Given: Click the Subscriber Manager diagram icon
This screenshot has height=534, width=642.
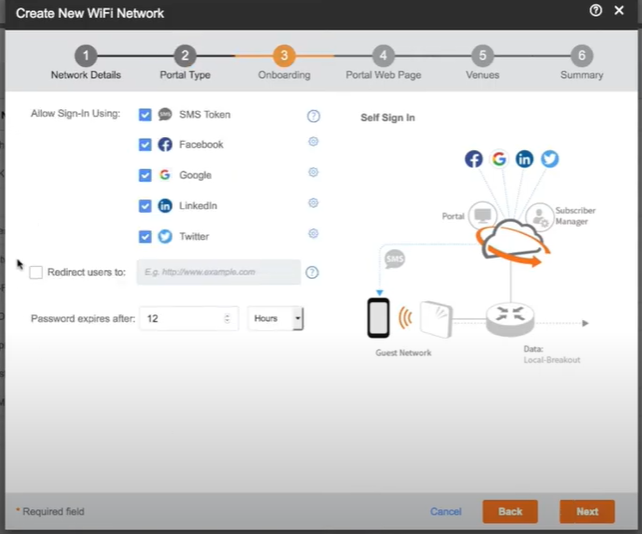Looking at the screenshot, I should 540,215.
